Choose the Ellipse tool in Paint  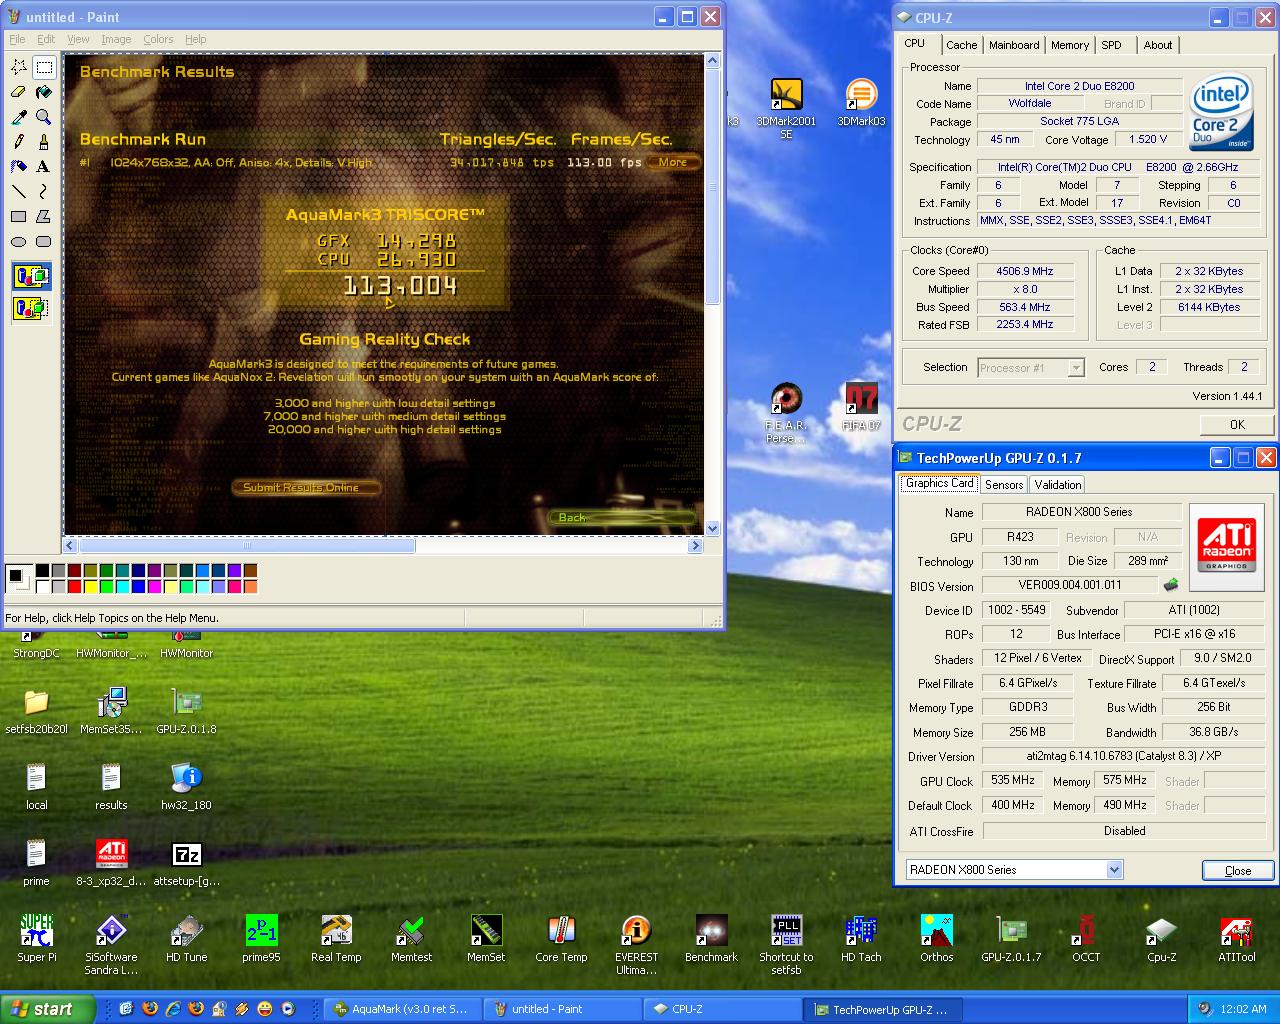[x=19, y=241]
